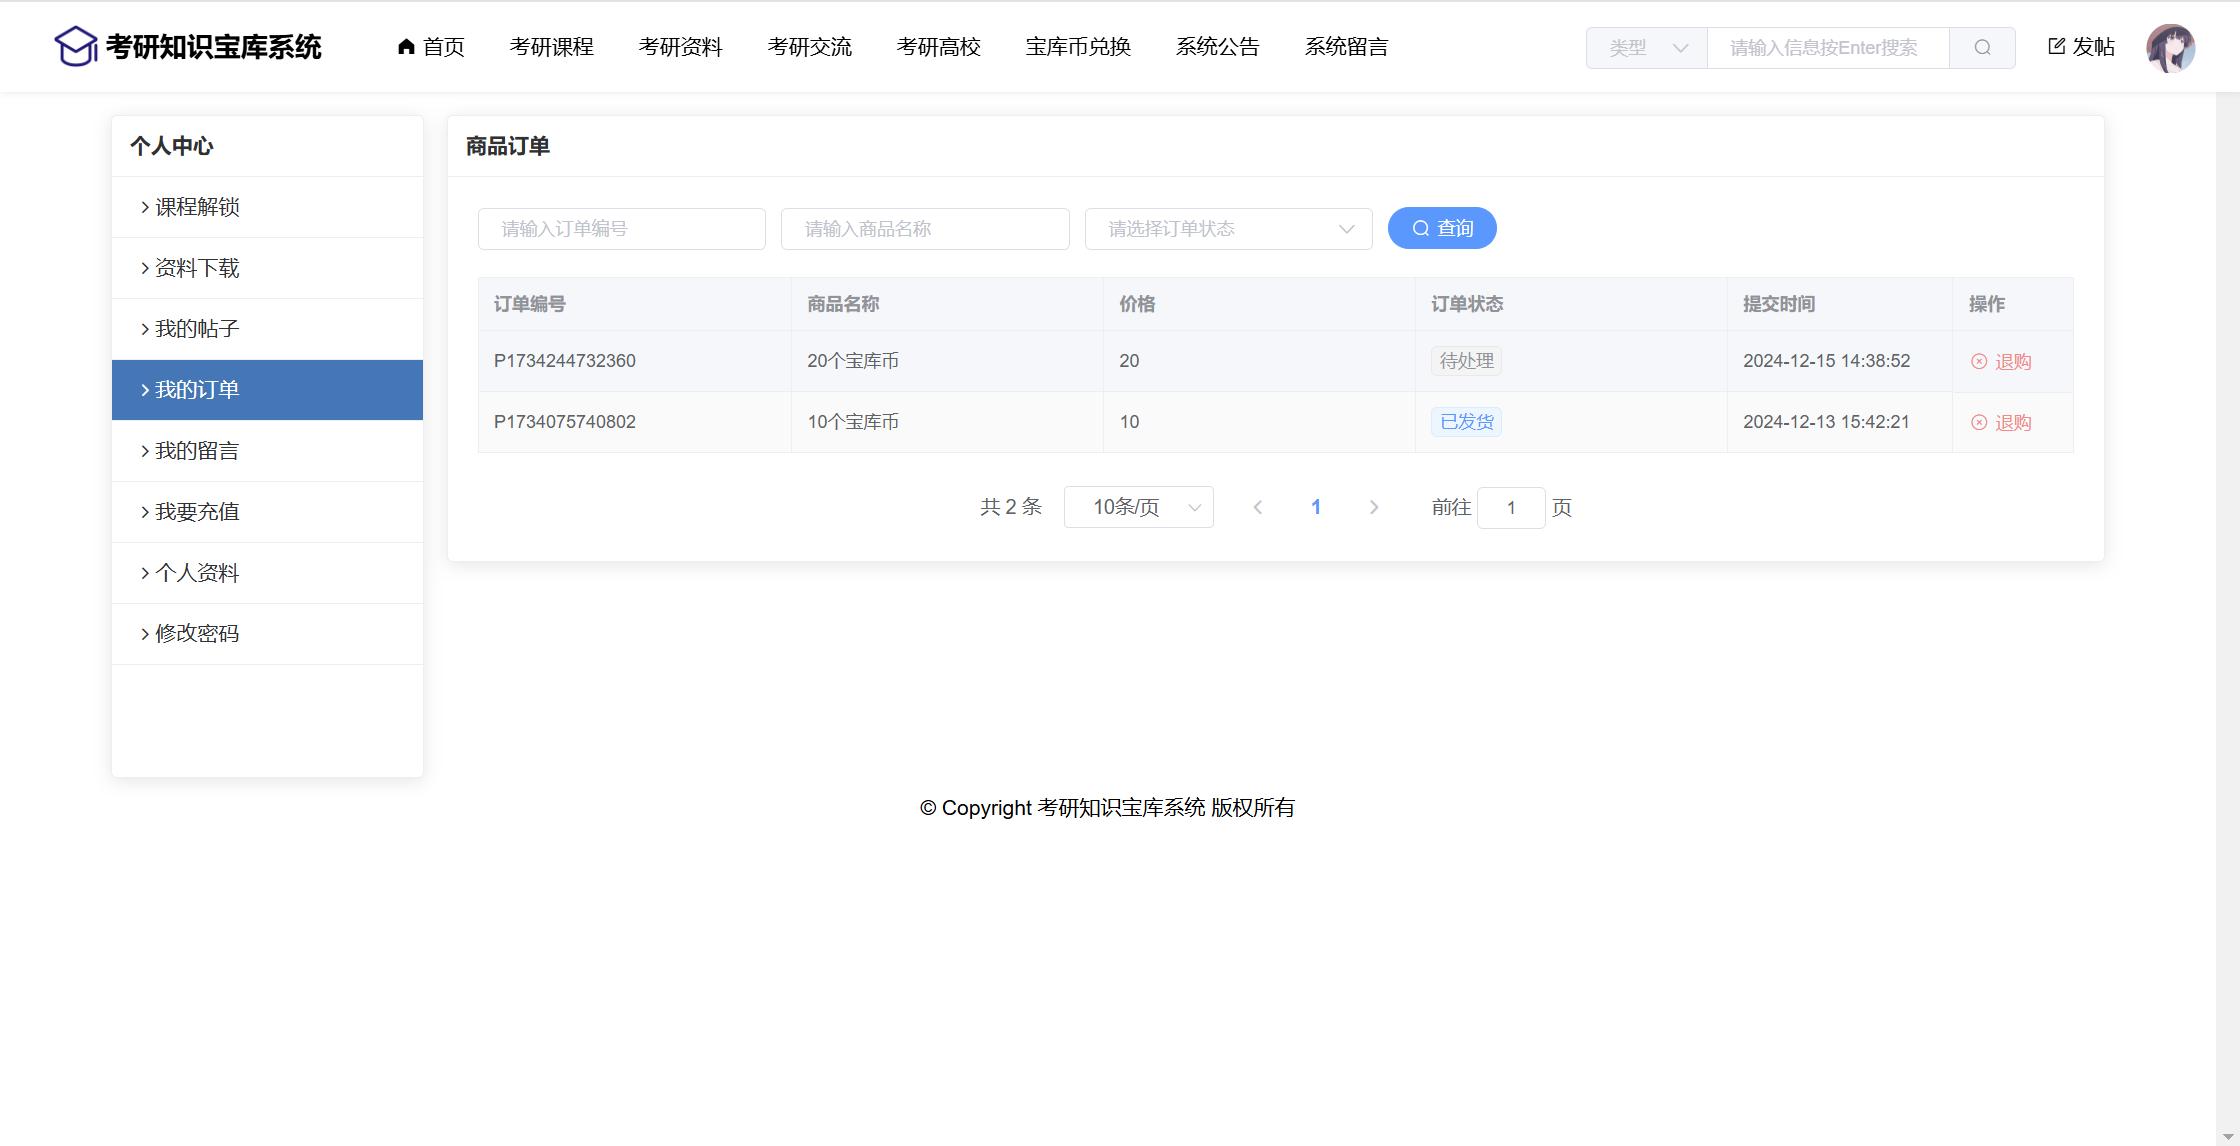Click the refund icon for order P1734244732360
This screenshot has width=2240, height=1146.
click(1979, 362)
